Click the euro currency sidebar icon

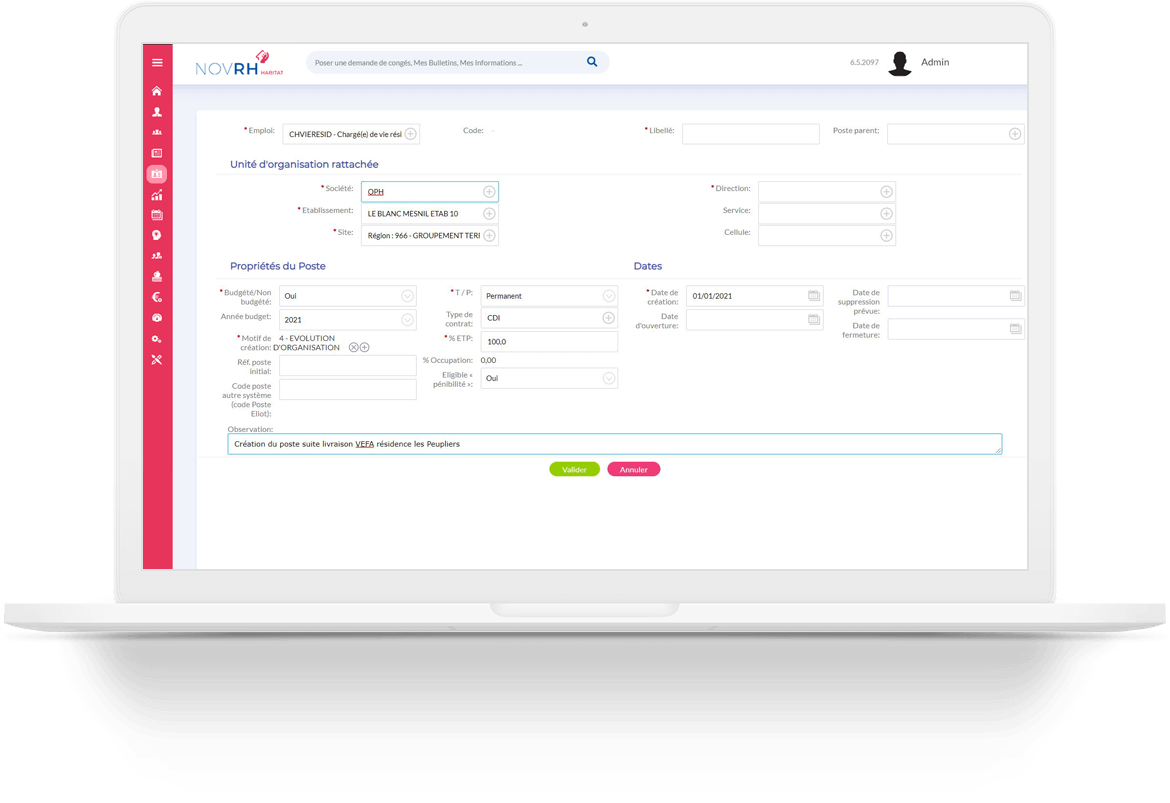click(157, 297)
